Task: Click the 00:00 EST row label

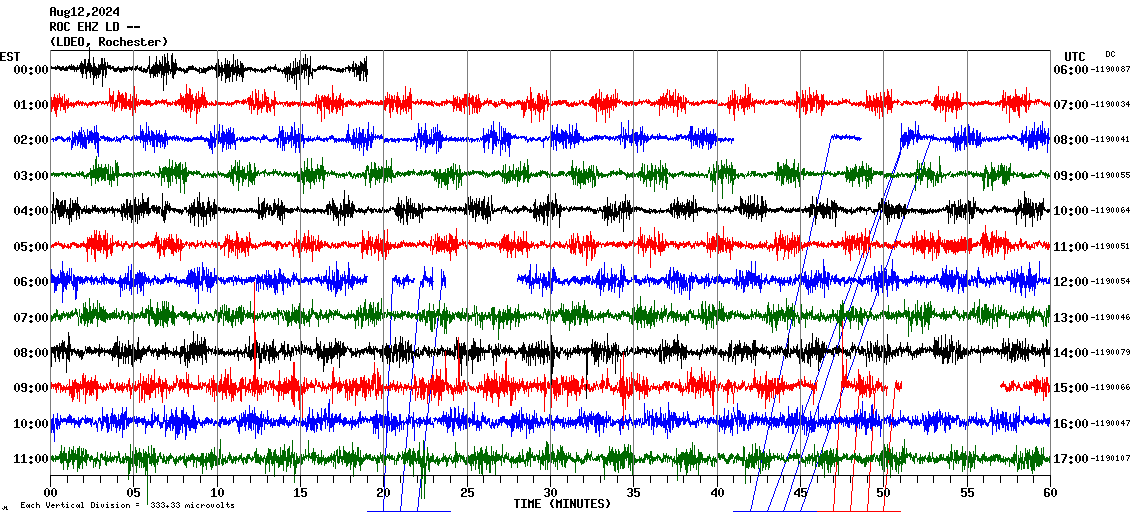Action: click(30, 70)
